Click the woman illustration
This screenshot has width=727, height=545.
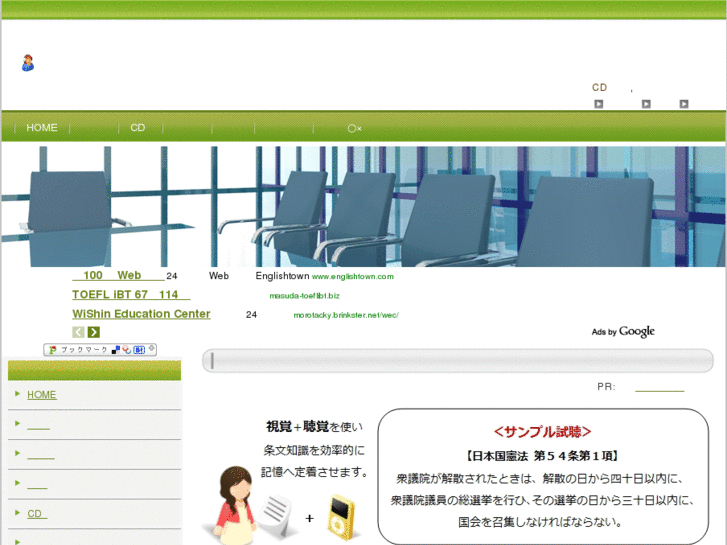coord(234,506)
